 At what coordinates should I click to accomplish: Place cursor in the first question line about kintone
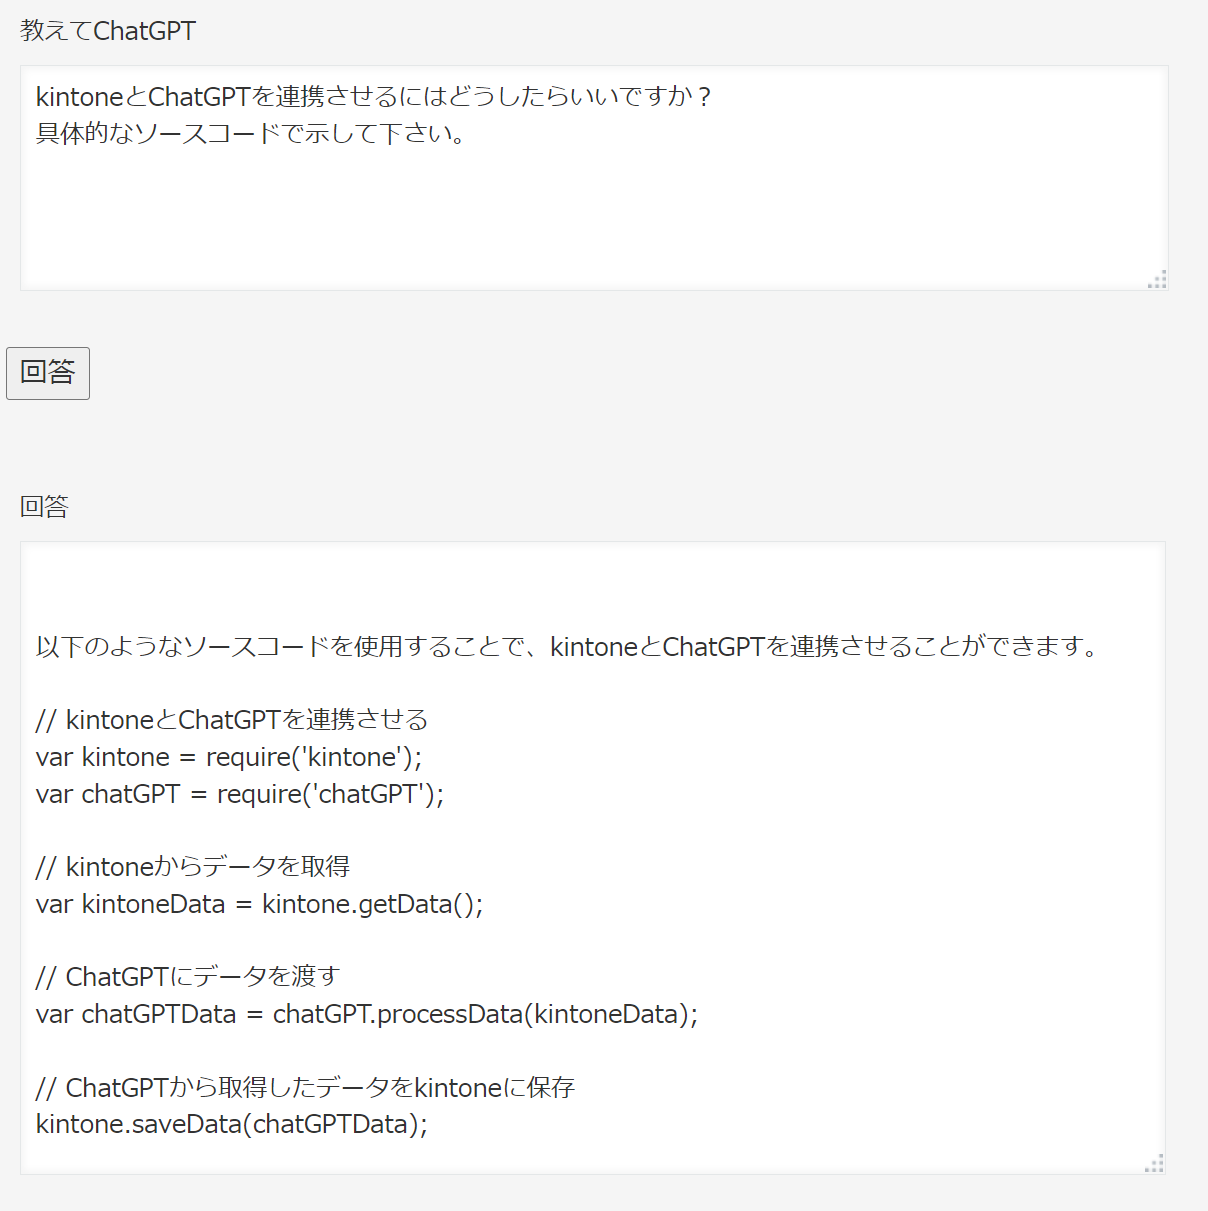tap(372, 97)
